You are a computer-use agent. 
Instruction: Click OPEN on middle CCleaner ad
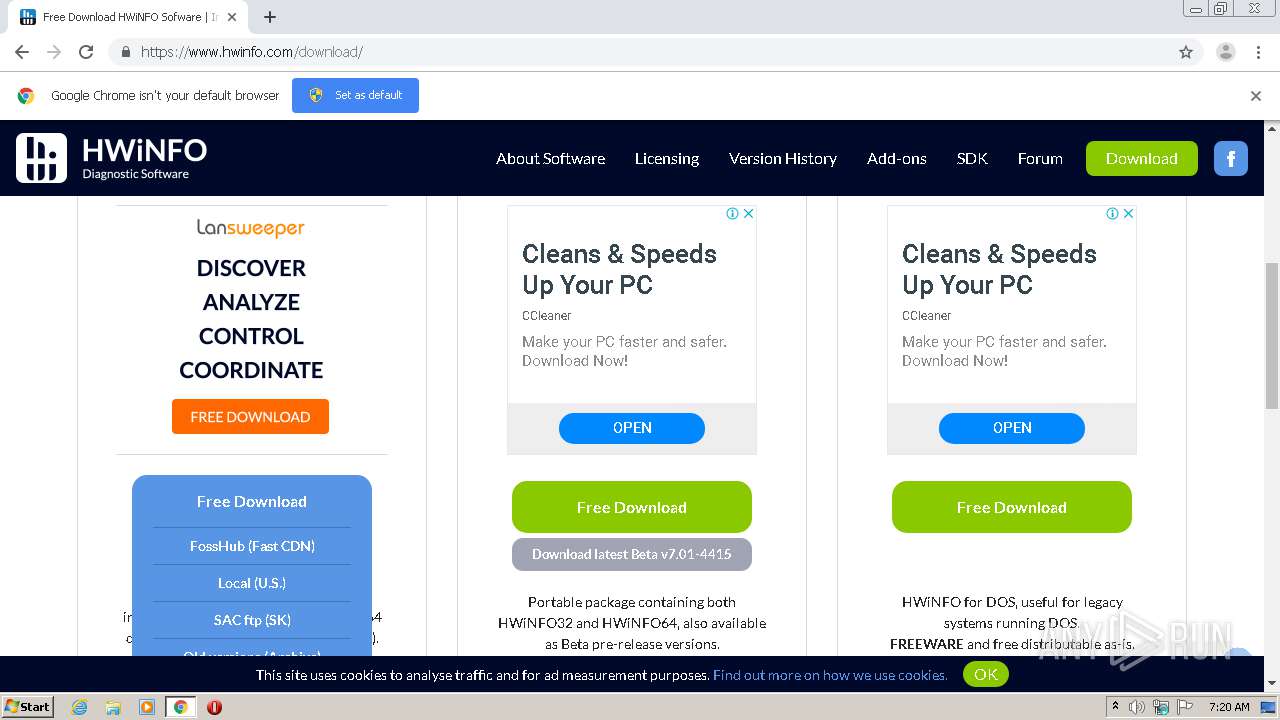click(632, 428)
